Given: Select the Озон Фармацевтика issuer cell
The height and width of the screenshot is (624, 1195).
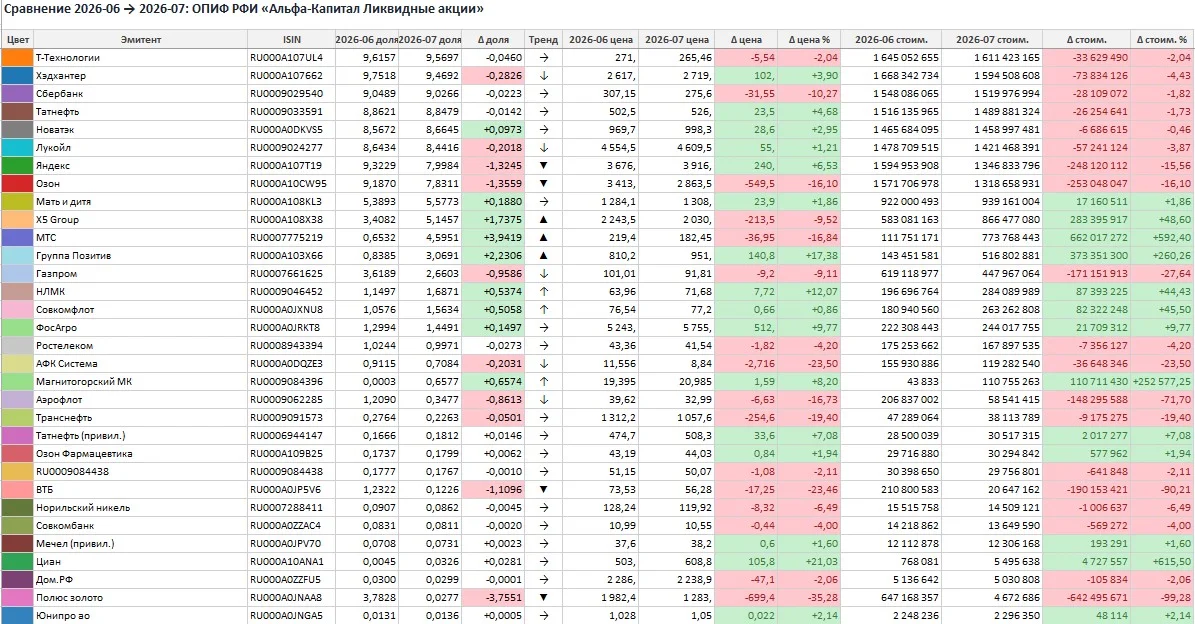Looking at the screenshot, I should 140,453.
